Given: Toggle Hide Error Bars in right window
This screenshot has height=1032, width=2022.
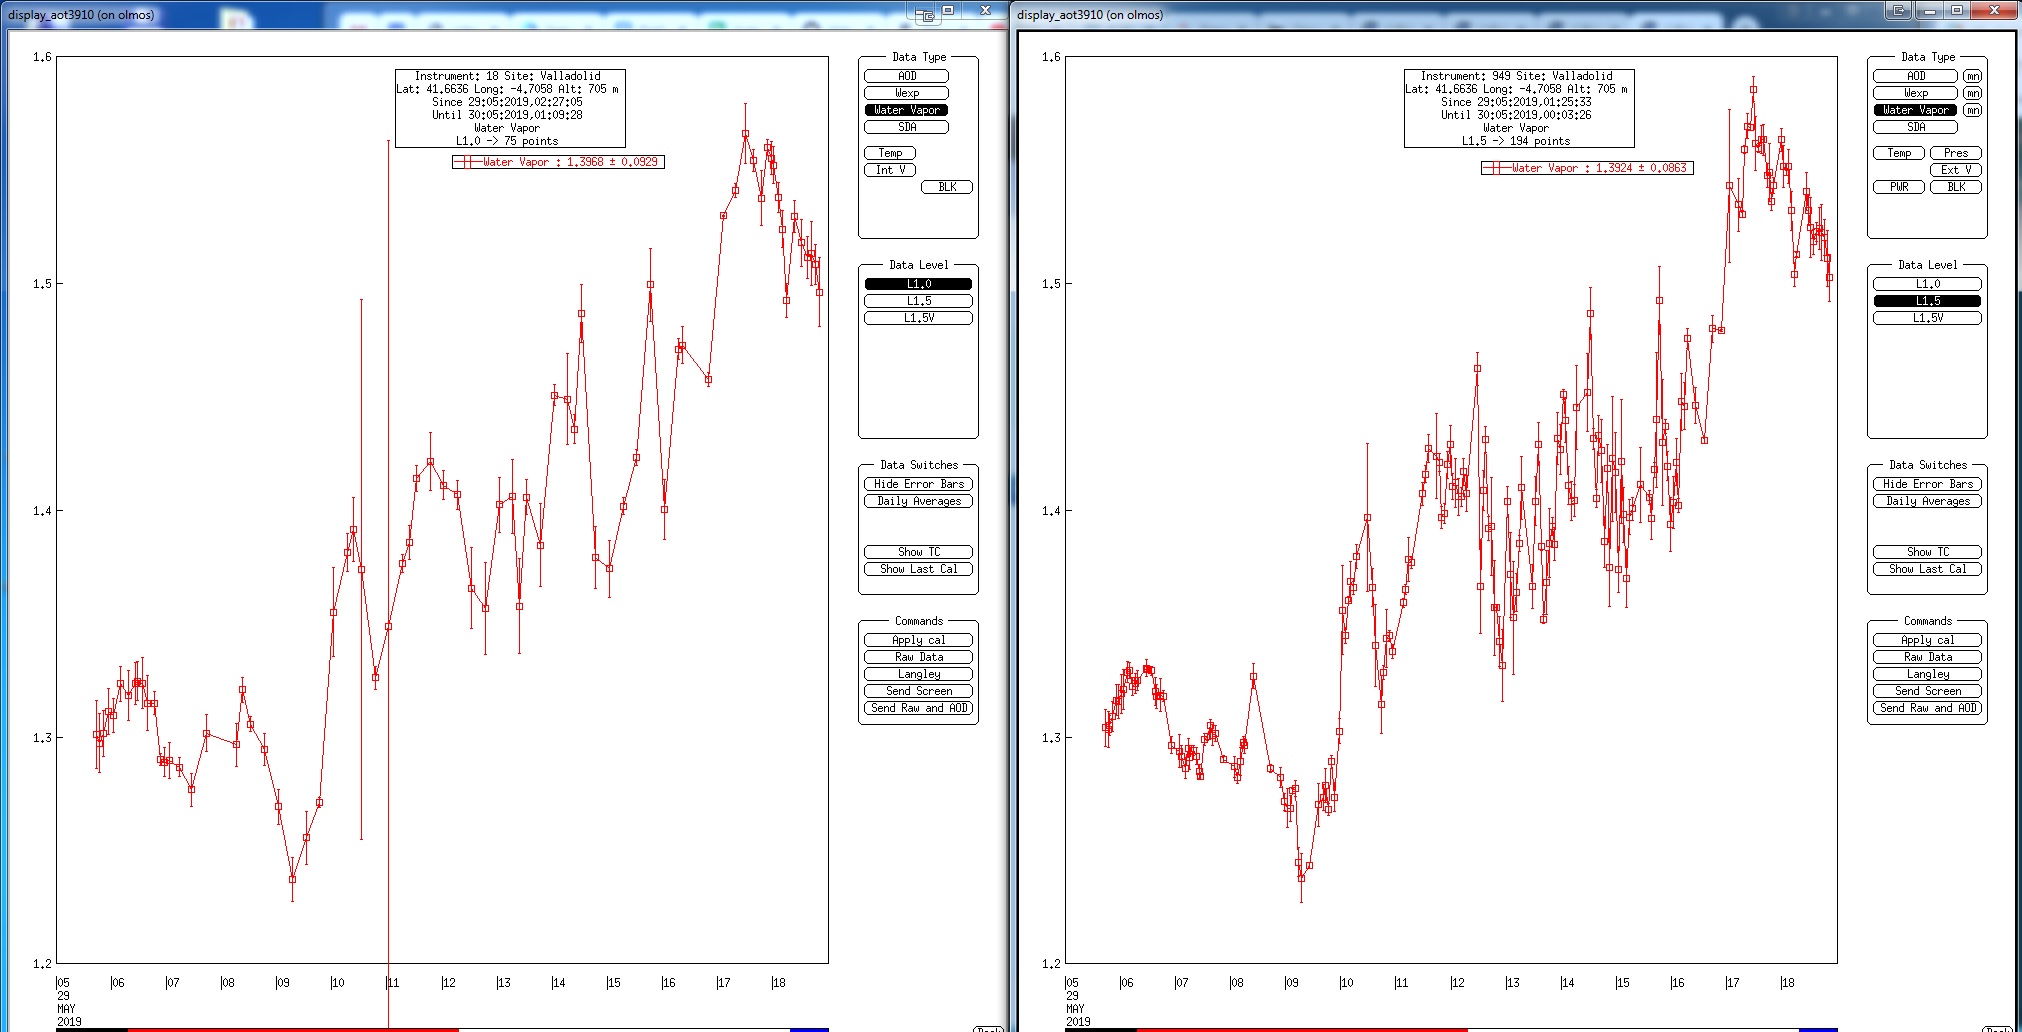Looking at the screenshot, I should click(1927, 484).
